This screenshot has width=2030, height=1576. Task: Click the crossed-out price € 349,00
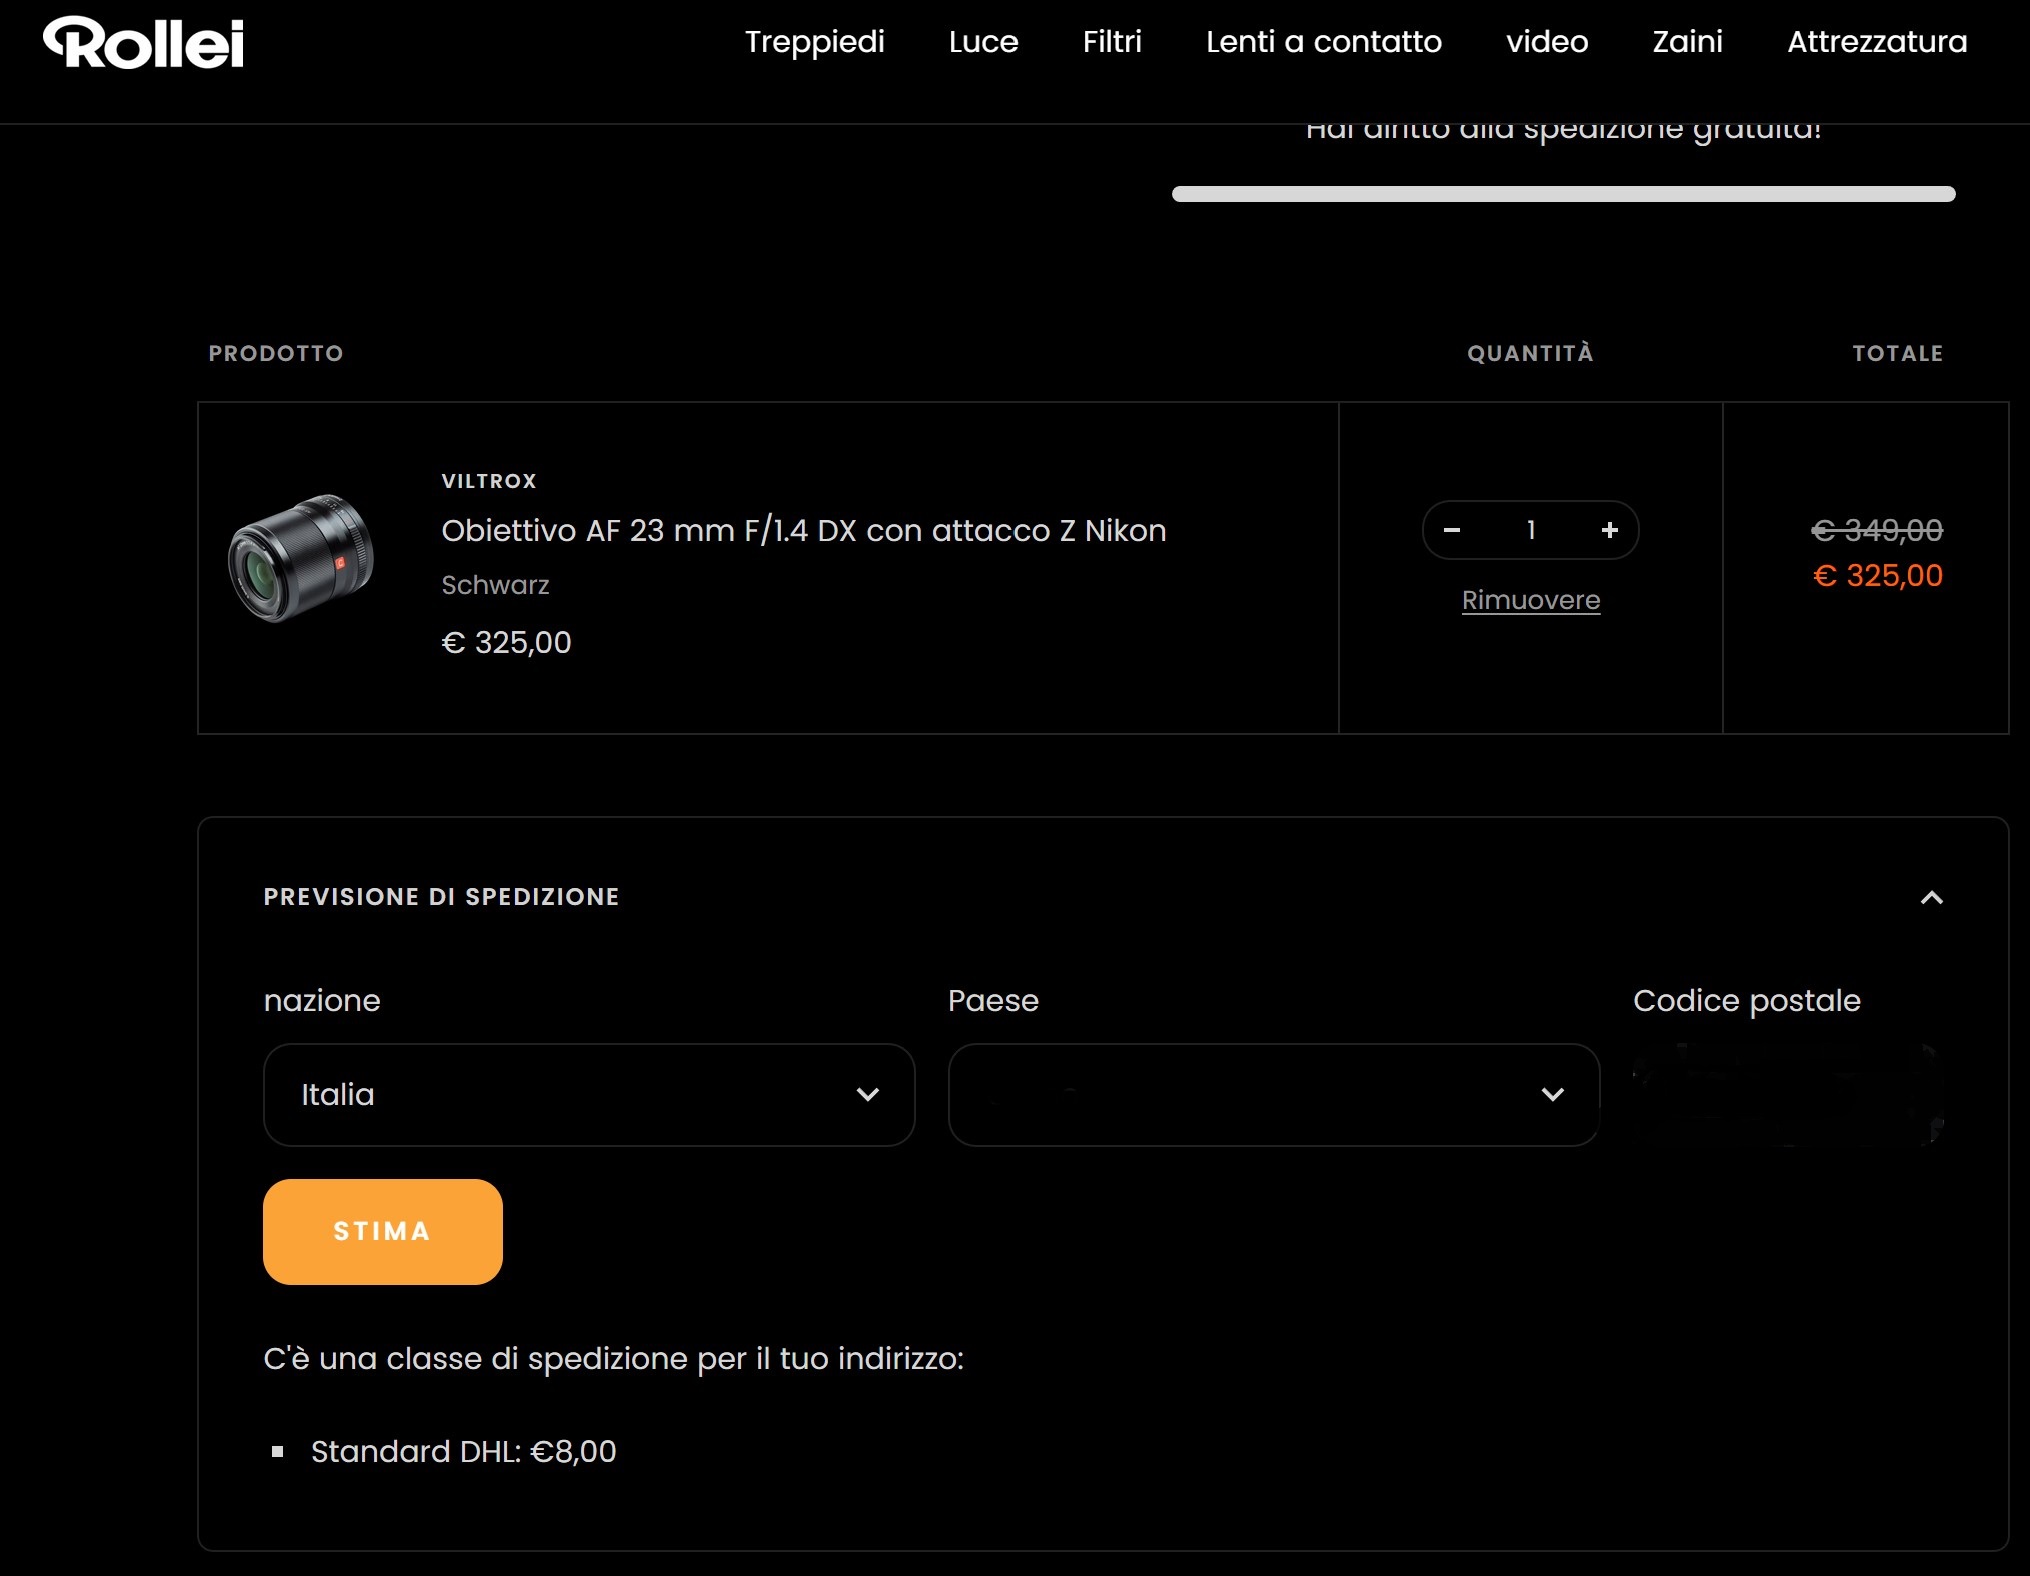1877,530
